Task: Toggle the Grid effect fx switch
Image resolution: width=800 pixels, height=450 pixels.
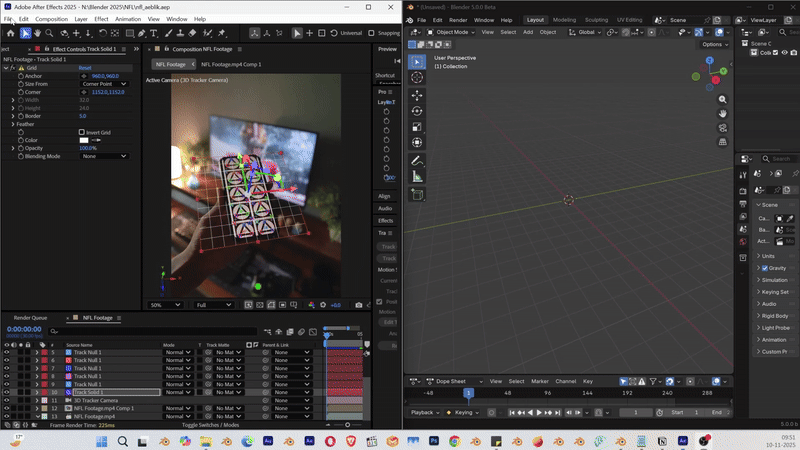Action: [13, 68]
